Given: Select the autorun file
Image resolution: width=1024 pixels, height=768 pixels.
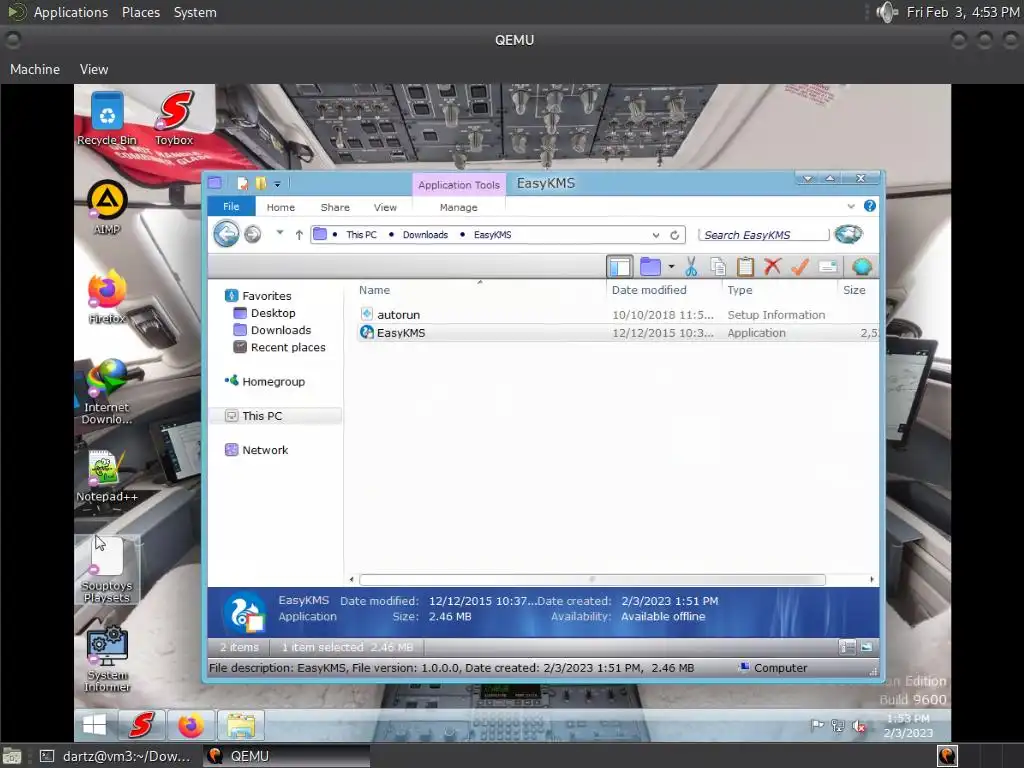Looking at the screenshot, I should pyautogui.click(x=398, y=315).
